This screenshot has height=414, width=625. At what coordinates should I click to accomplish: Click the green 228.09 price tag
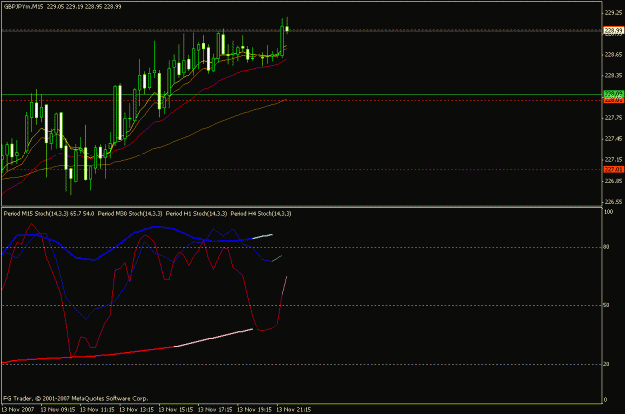(613, 94)
